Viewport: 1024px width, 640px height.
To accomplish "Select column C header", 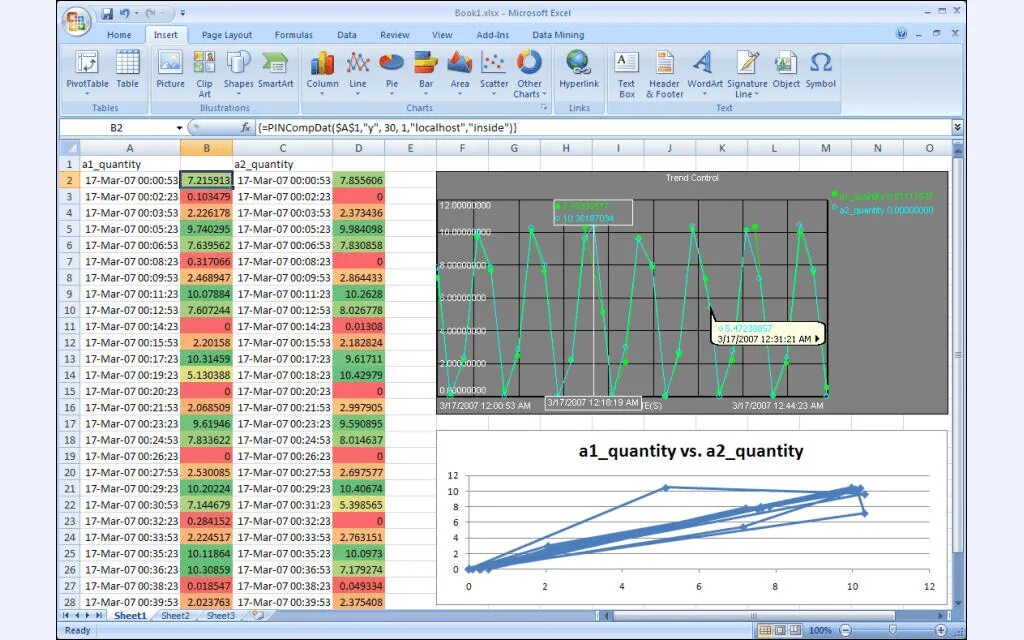I will tap(282, 148).
